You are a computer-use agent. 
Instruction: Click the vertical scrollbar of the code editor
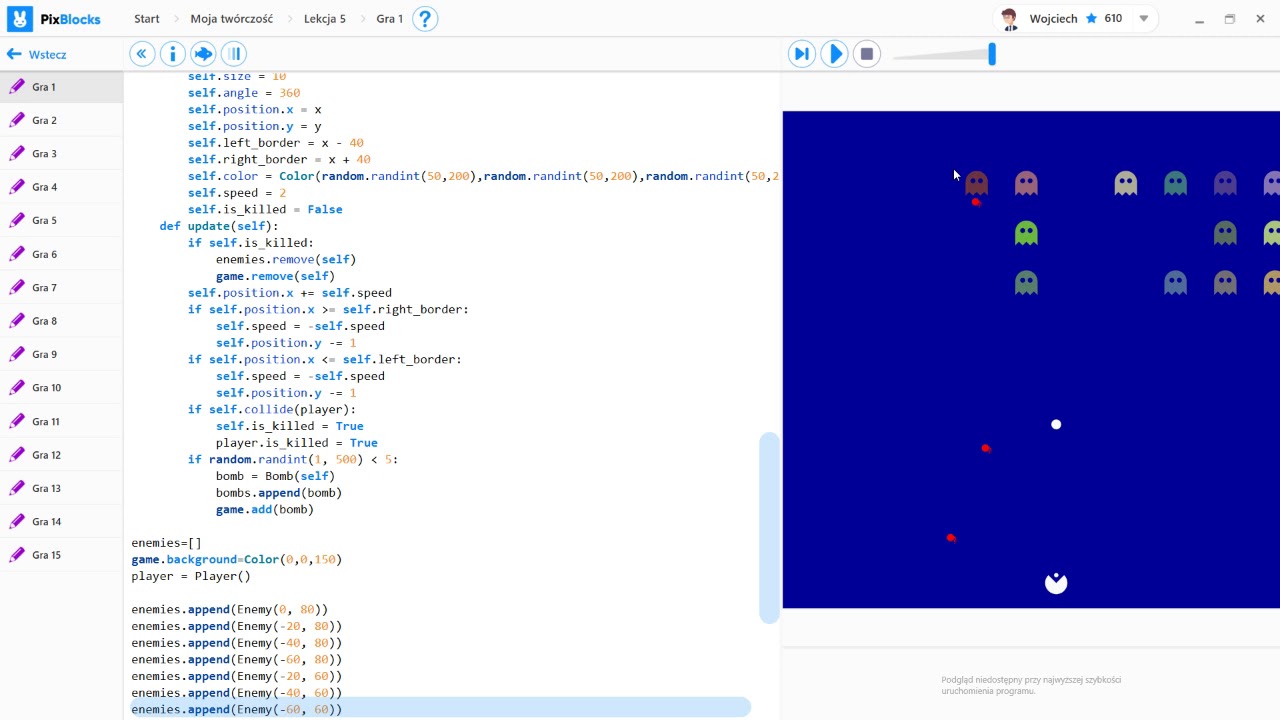[769, 527]
